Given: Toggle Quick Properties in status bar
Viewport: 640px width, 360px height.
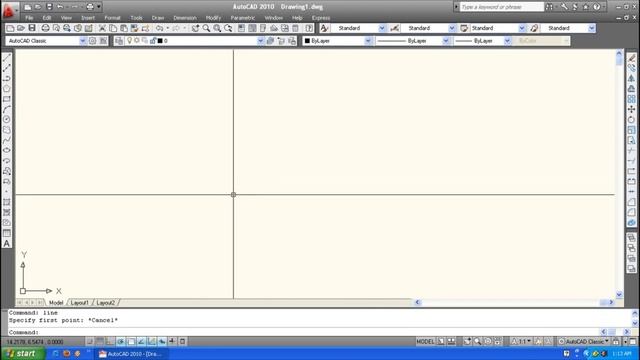Looking at the screenshot, I should [182, 341].
